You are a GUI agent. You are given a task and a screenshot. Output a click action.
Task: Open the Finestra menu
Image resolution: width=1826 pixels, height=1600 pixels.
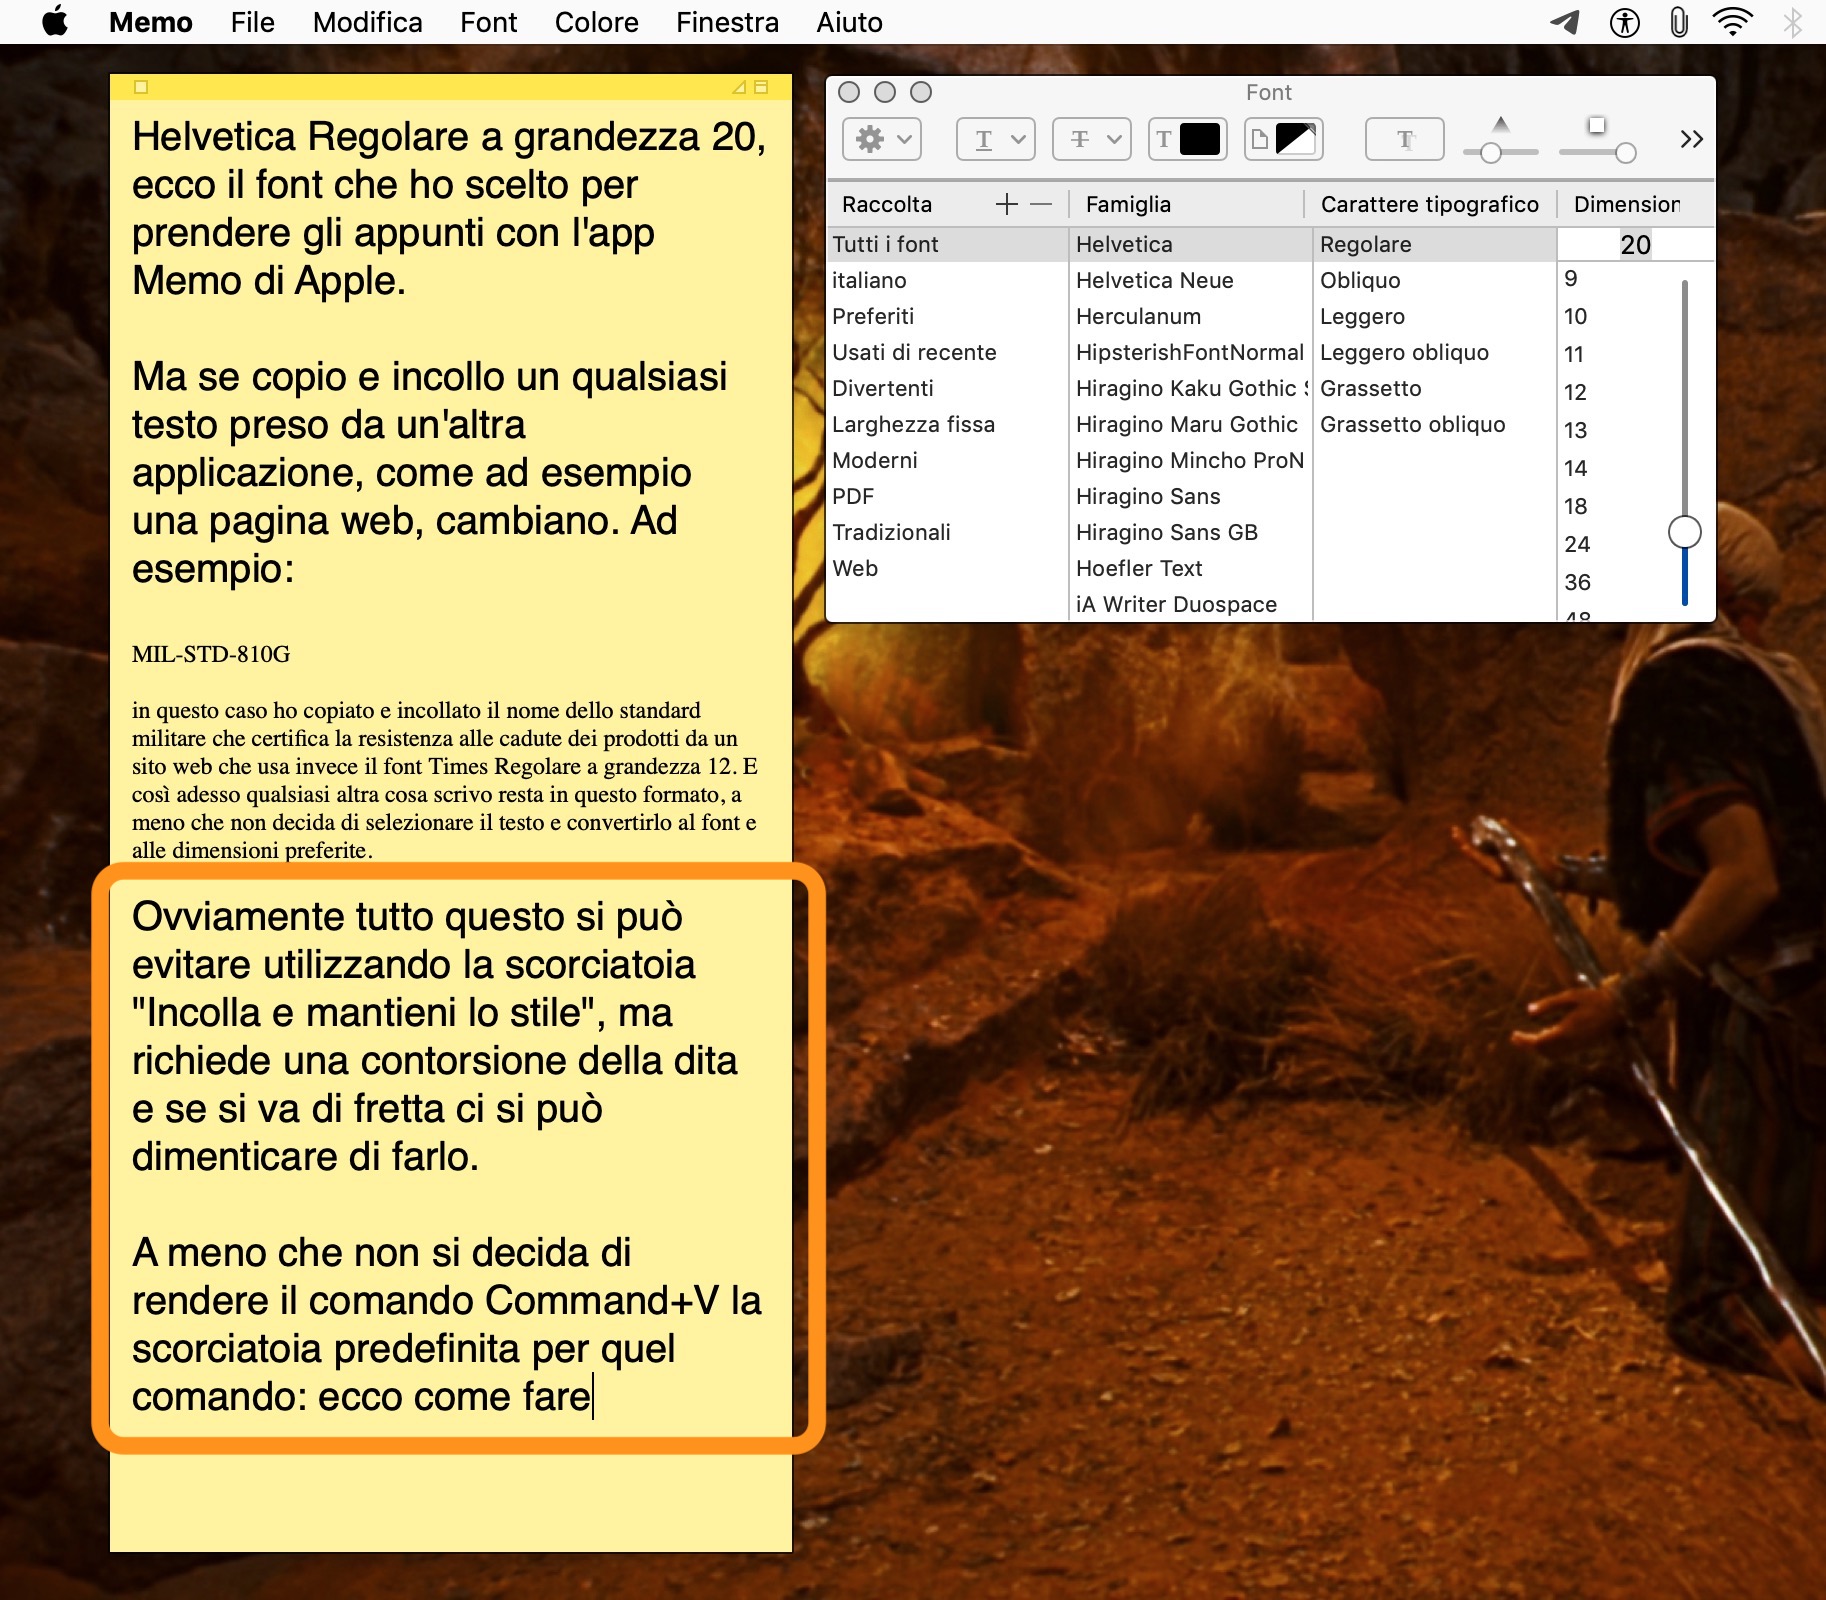(727, 22)
